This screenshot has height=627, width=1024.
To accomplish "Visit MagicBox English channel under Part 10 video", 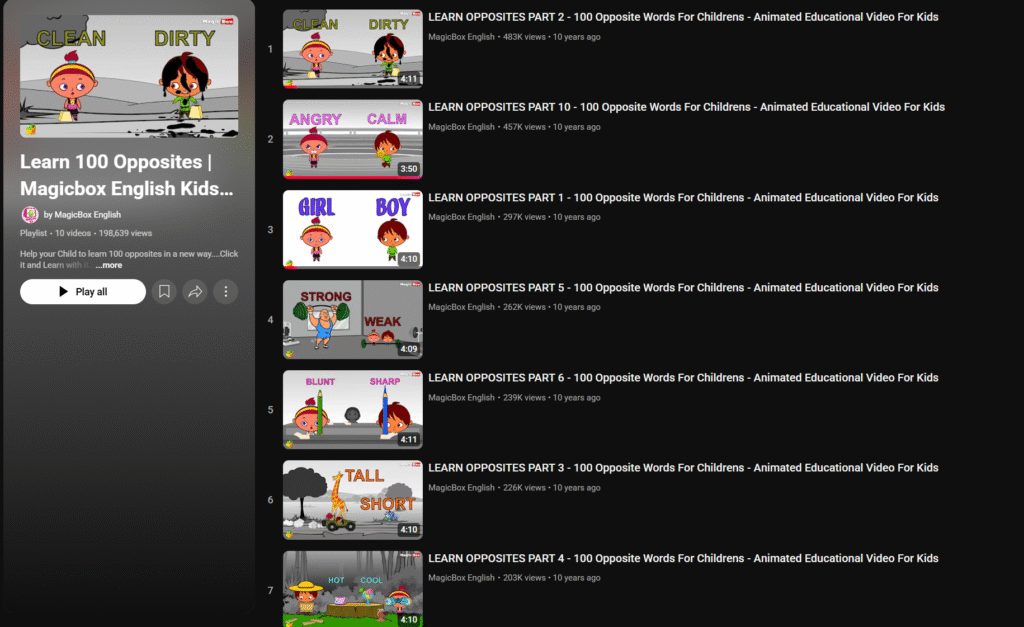I will click(x=461, y=127).
